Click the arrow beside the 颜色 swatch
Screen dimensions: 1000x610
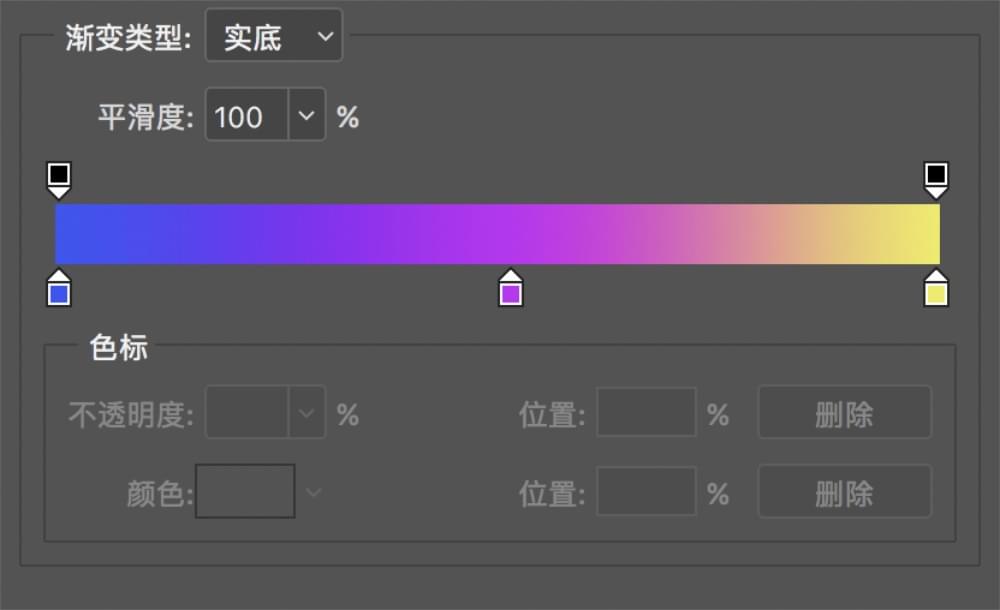click(313, 492)
